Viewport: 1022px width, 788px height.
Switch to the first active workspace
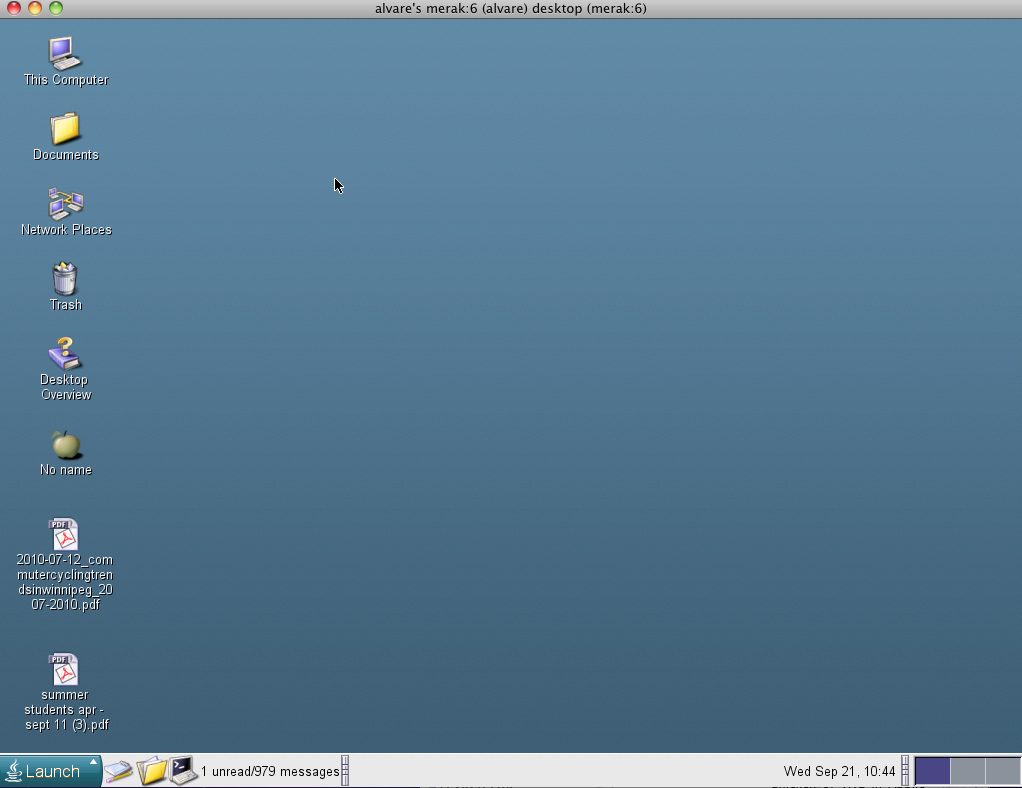[932, 771]
